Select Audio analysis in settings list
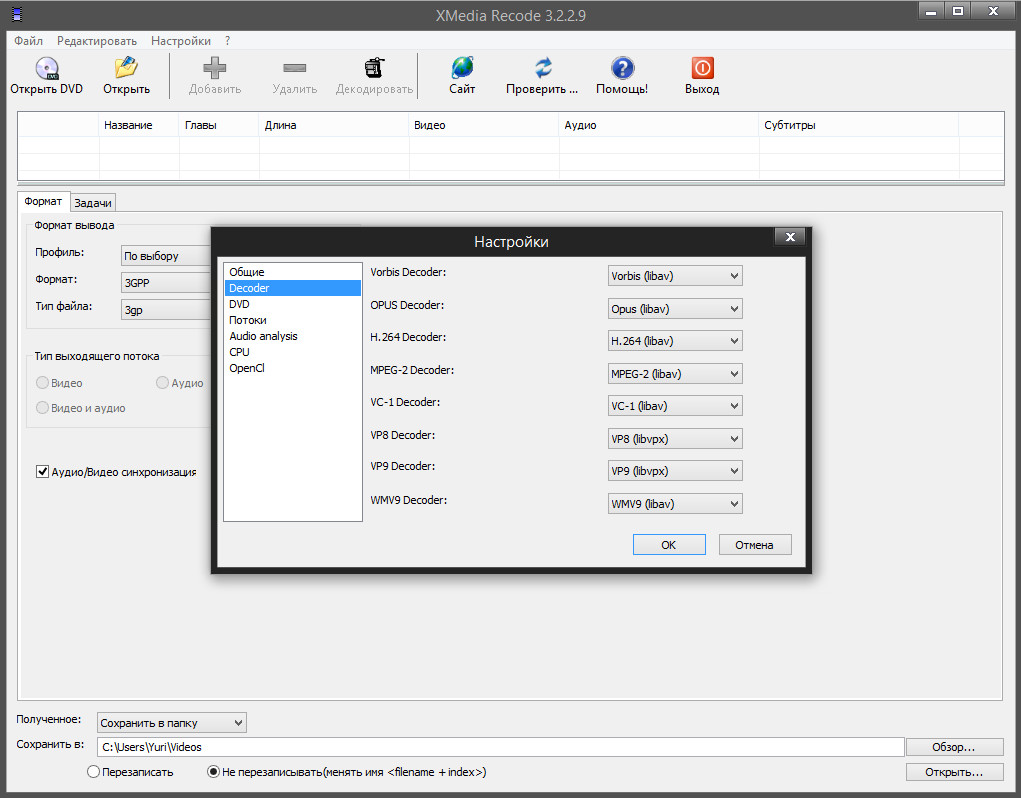Screen dimensions: 1021x798 pyautogui.click(x=293, y=336)
